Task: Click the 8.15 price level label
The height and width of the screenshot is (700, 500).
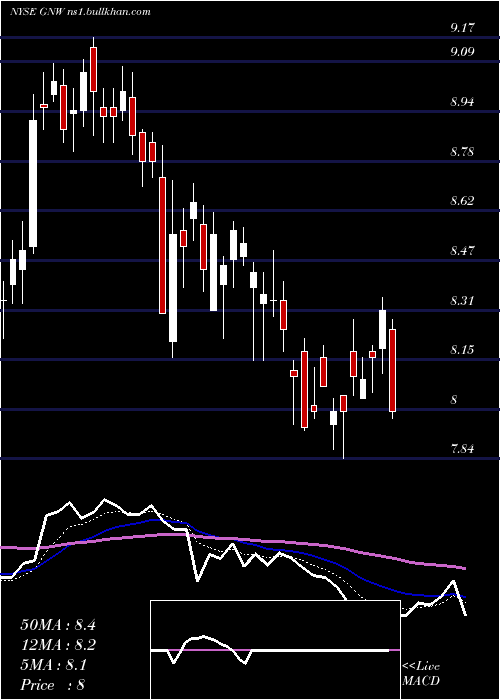Action: click(x=462, y=350)
